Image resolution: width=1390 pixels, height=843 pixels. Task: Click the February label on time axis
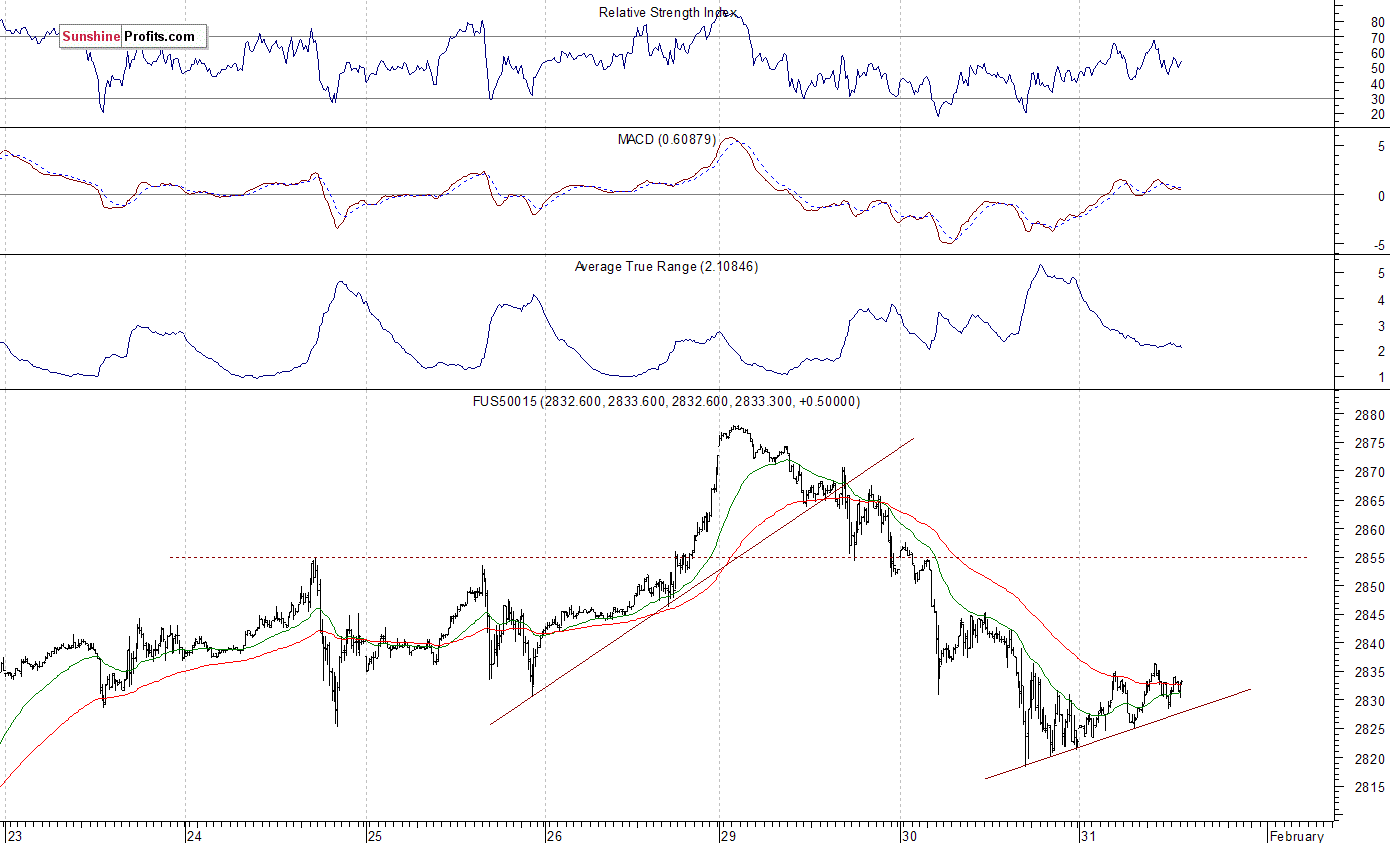[x=1296, y=835]
